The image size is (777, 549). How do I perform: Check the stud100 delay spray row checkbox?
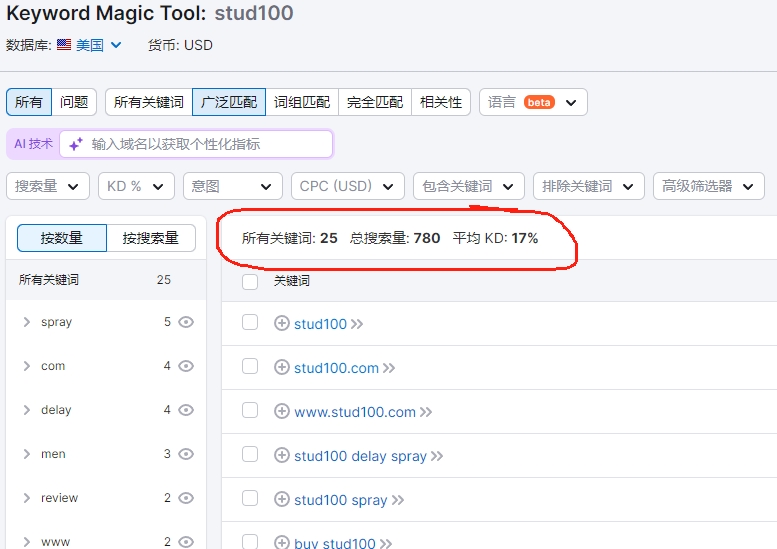tap(250, 454)
